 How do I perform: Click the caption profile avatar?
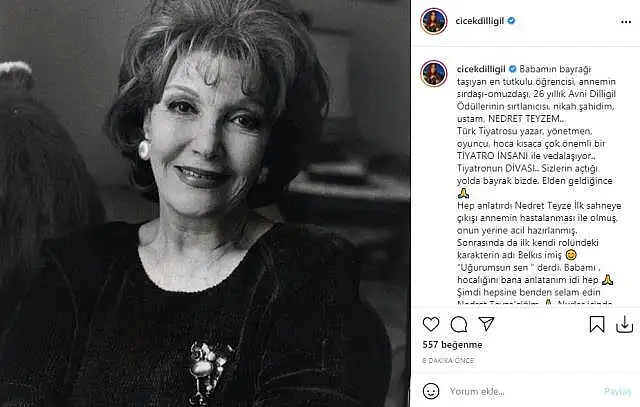coord(433,73)
